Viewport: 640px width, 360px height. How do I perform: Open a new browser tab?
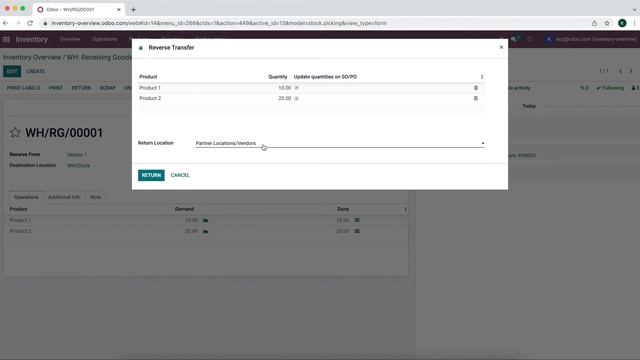pos(133,9)
